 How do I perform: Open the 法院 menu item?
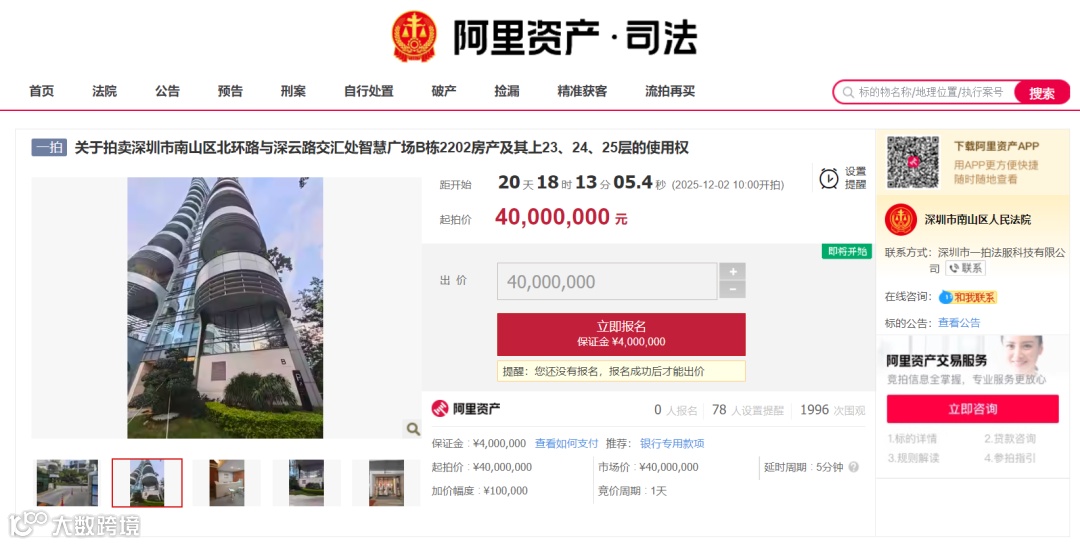(105, 91)
